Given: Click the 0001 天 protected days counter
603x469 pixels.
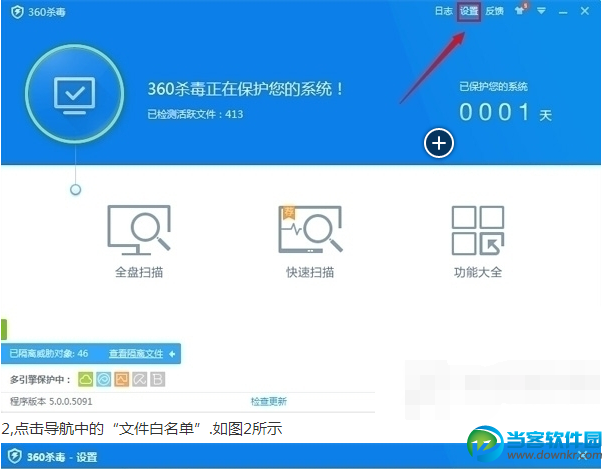Looking at the screenshot, I should (505, 112).
